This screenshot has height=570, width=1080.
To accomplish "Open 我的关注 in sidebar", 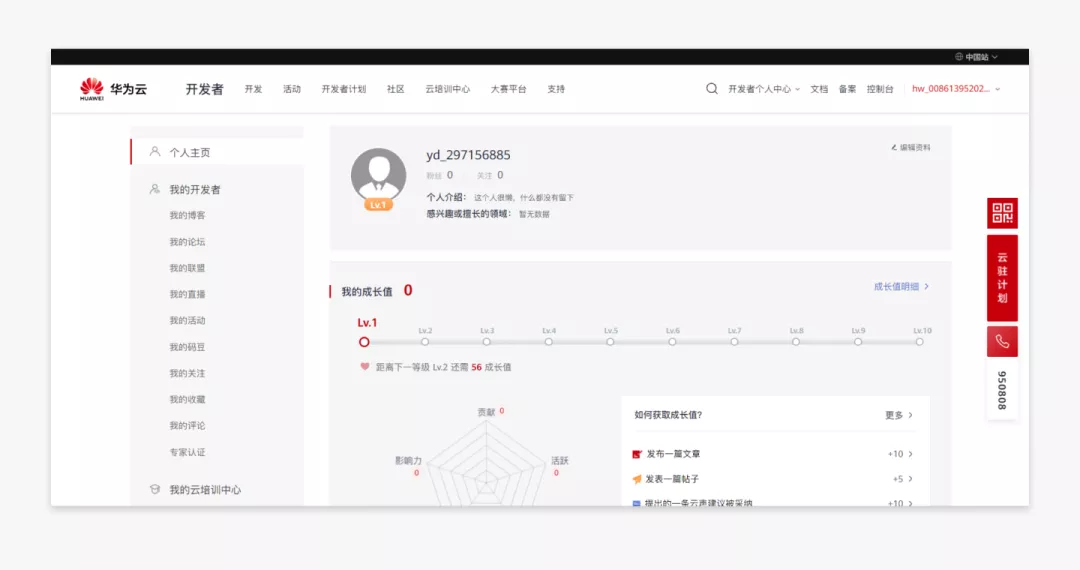I will tap(187, 373).
